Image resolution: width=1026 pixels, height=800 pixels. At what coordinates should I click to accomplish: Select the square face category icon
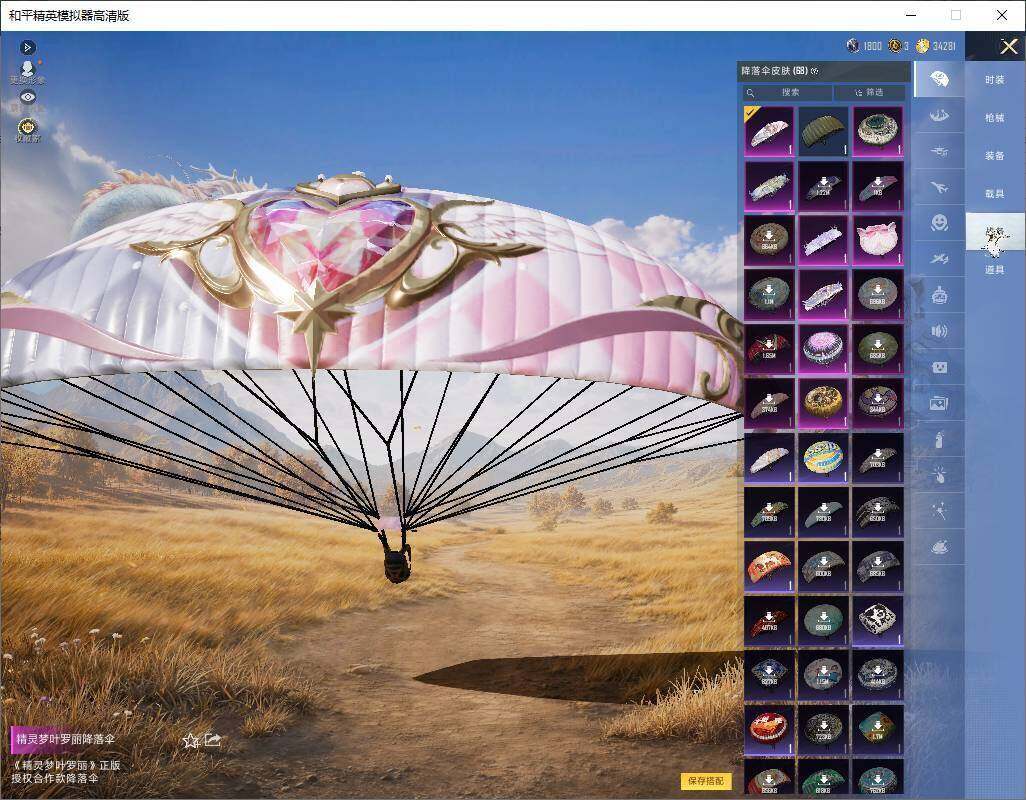(939, 368)
